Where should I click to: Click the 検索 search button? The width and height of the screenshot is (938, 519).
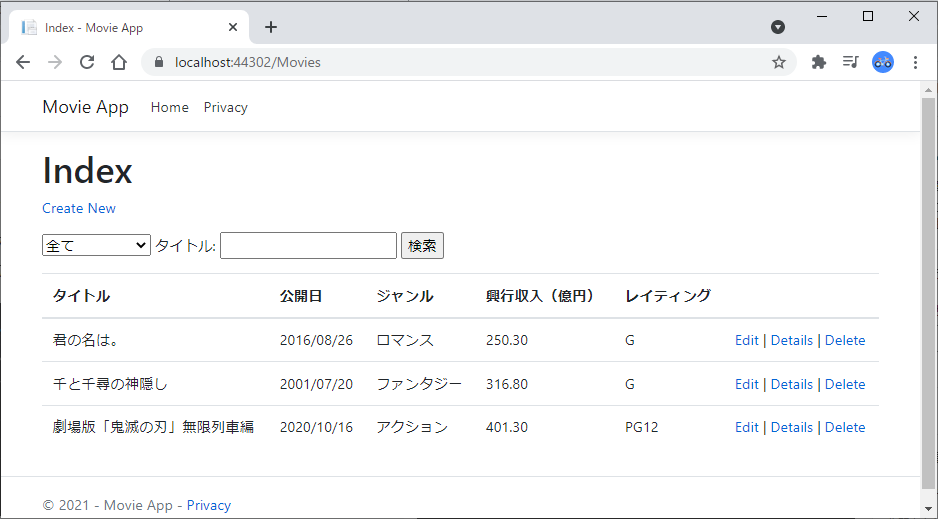click(422, 246)
